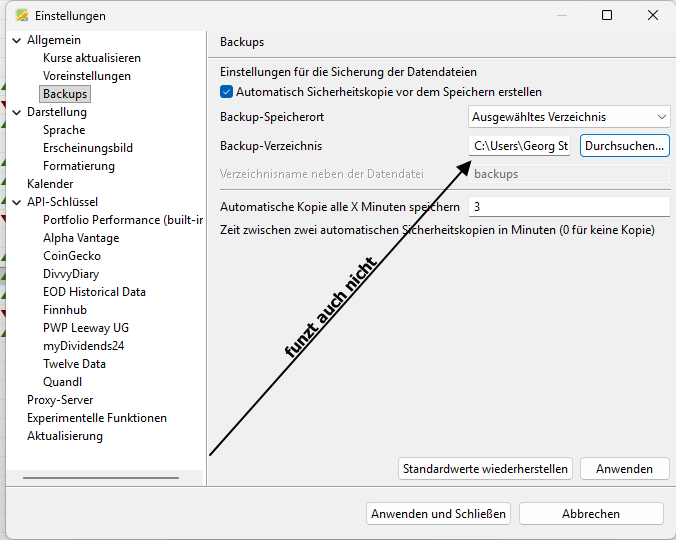Toggle automatic backup before saving checkbox
Screen dimensions: 676x540
tap(226, 92)
